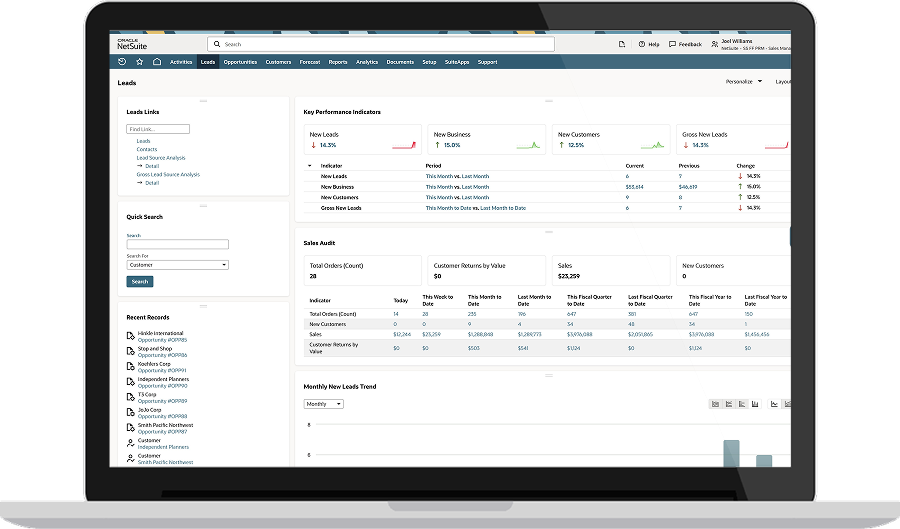Open the Opportunities menu
The width and height of the screenshot is (900, 529).
tap(240, 62)
